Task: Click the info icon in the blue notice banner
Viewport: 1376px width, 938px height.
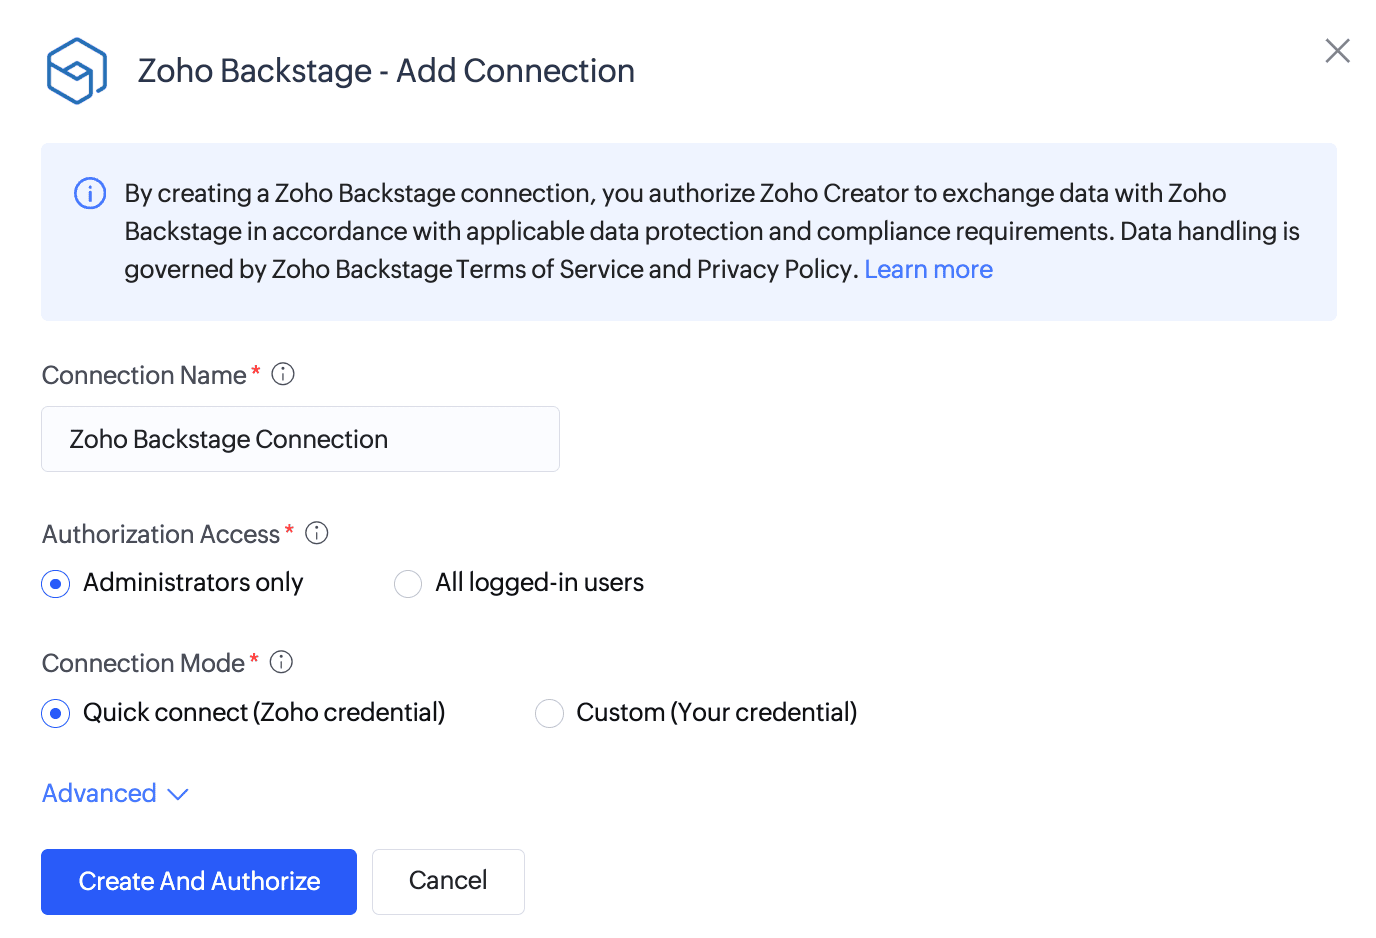Action: coord(90,193)
